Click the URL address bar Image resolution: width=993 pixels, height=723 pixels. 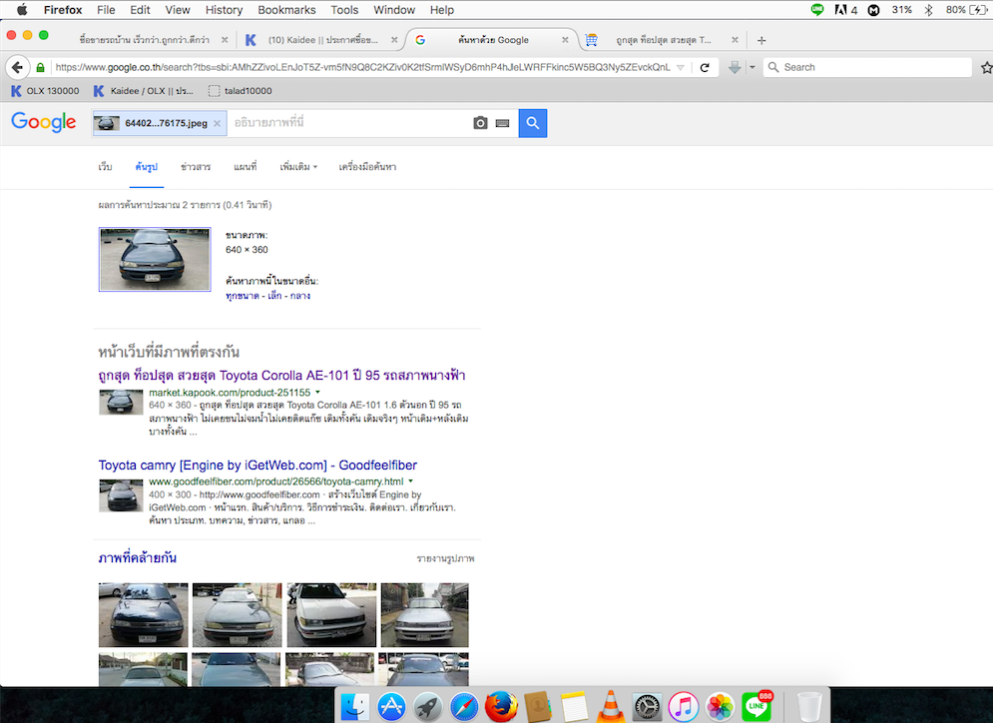coord(362,67)
